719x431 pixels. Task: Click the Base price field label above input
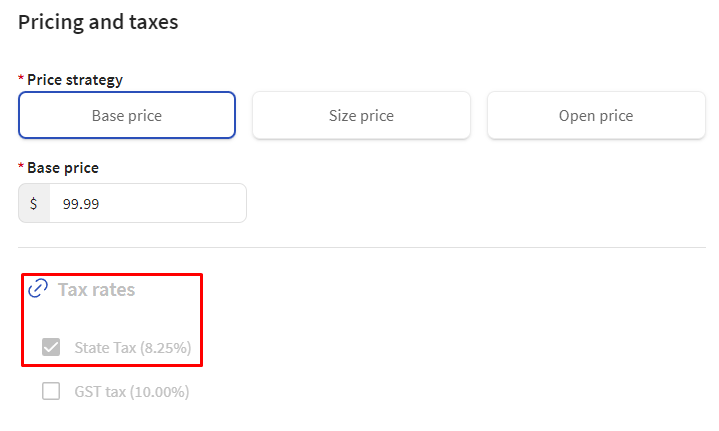pyautogui.click(x=63, y=168)
